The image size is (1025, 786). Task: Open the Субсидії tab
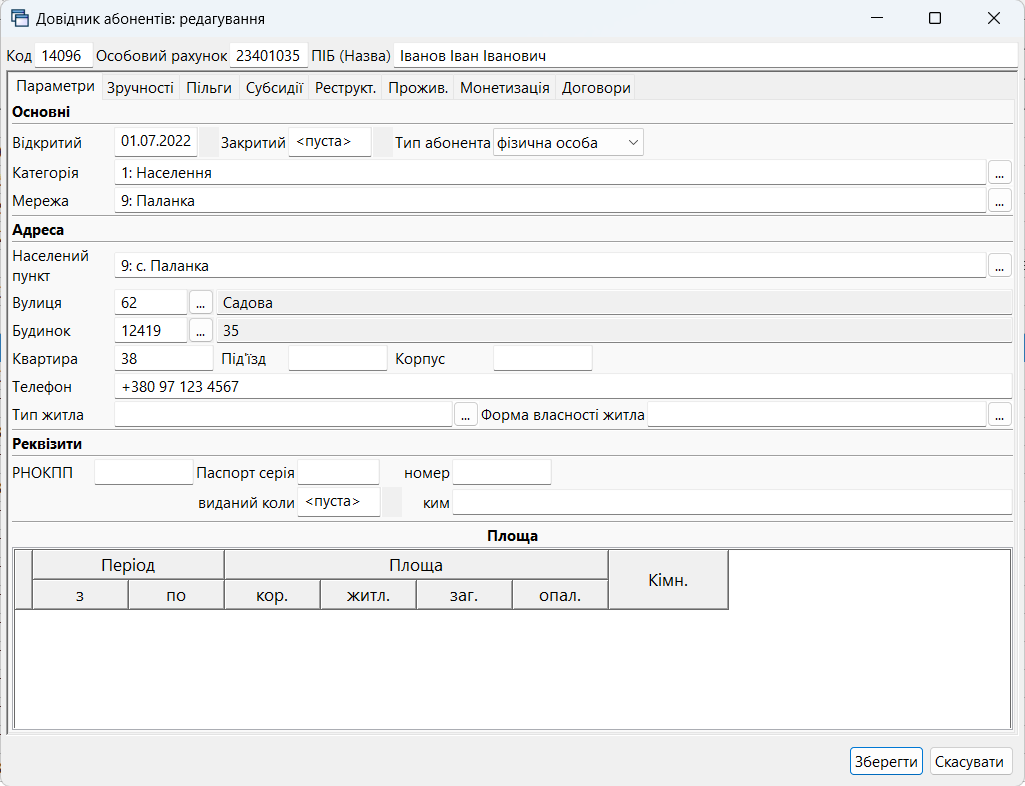275,88
